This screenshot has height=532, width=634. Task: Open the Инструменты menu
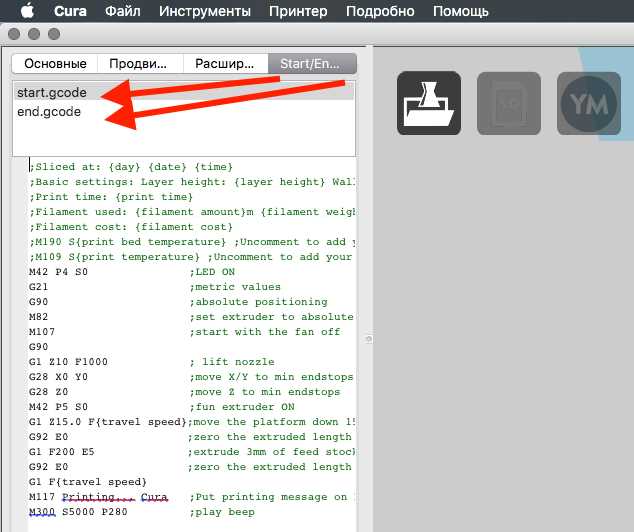tap(205, 11)
